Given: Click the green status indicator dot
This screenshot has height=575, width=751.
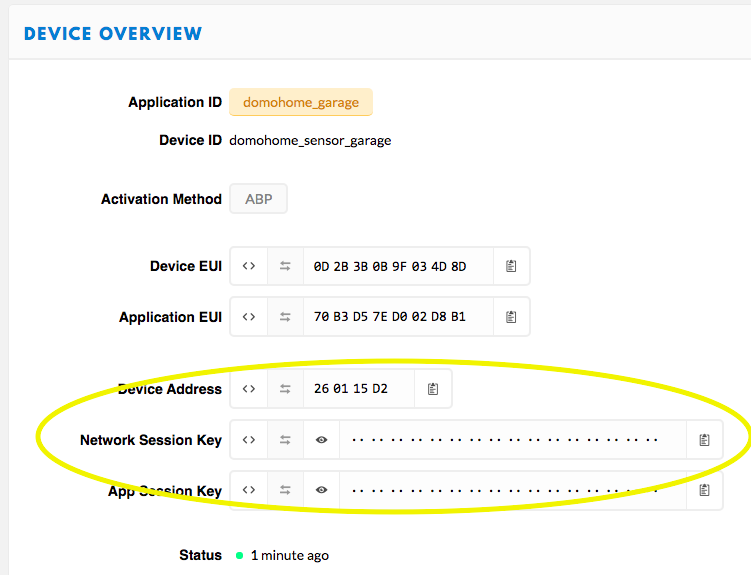Looking at the screenshot, I should 239,555.
